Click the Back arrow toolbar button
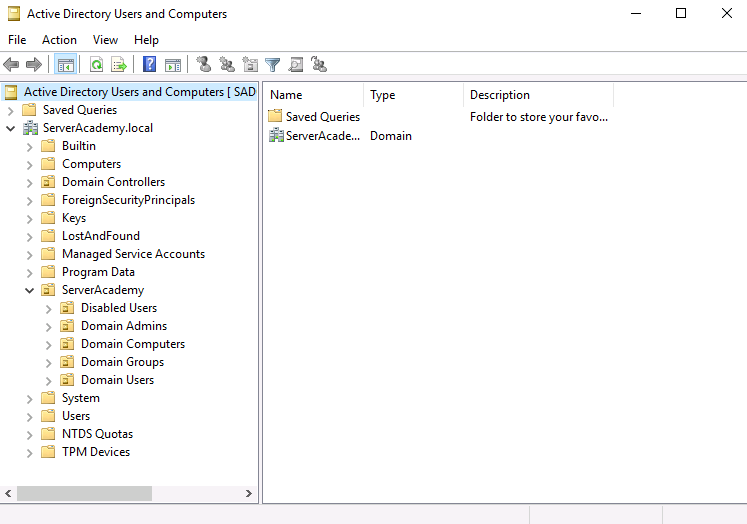This screenshot has height=524, width=747. pyautogui.click(x=11, y=64)
